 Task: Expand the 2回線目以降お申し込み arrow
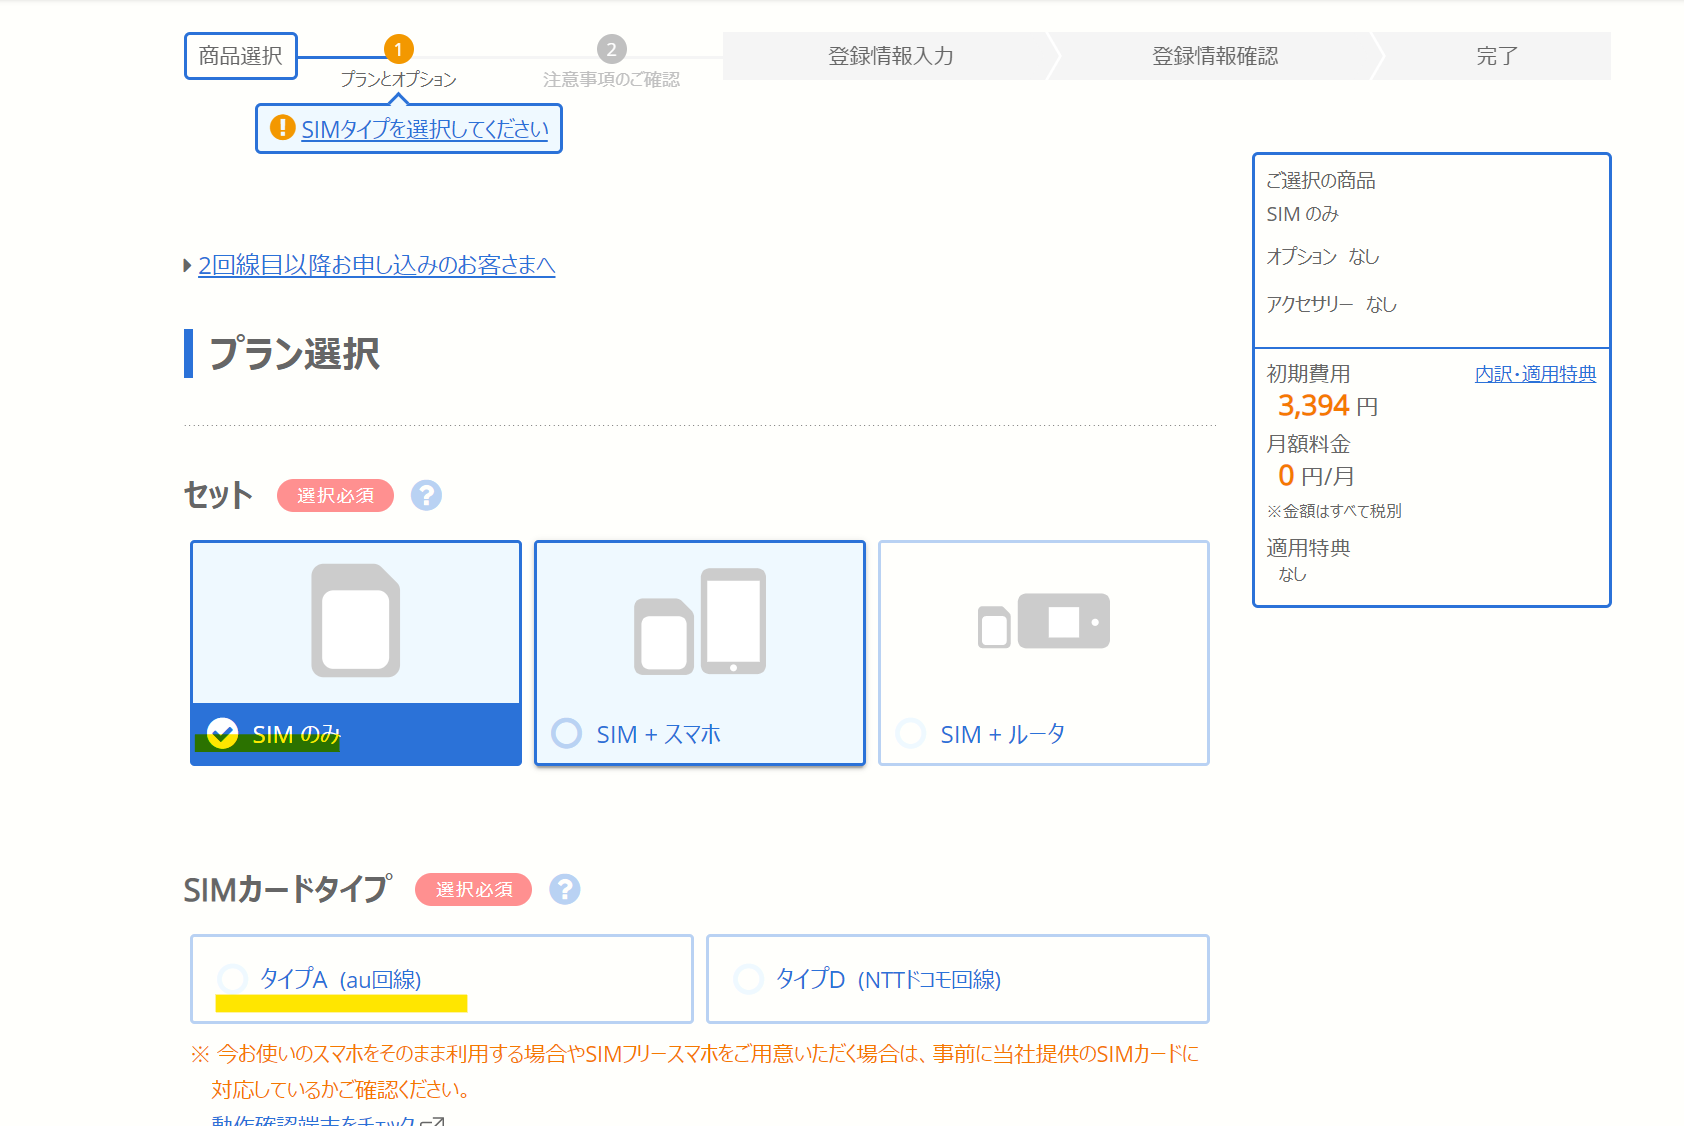(187, 265)
